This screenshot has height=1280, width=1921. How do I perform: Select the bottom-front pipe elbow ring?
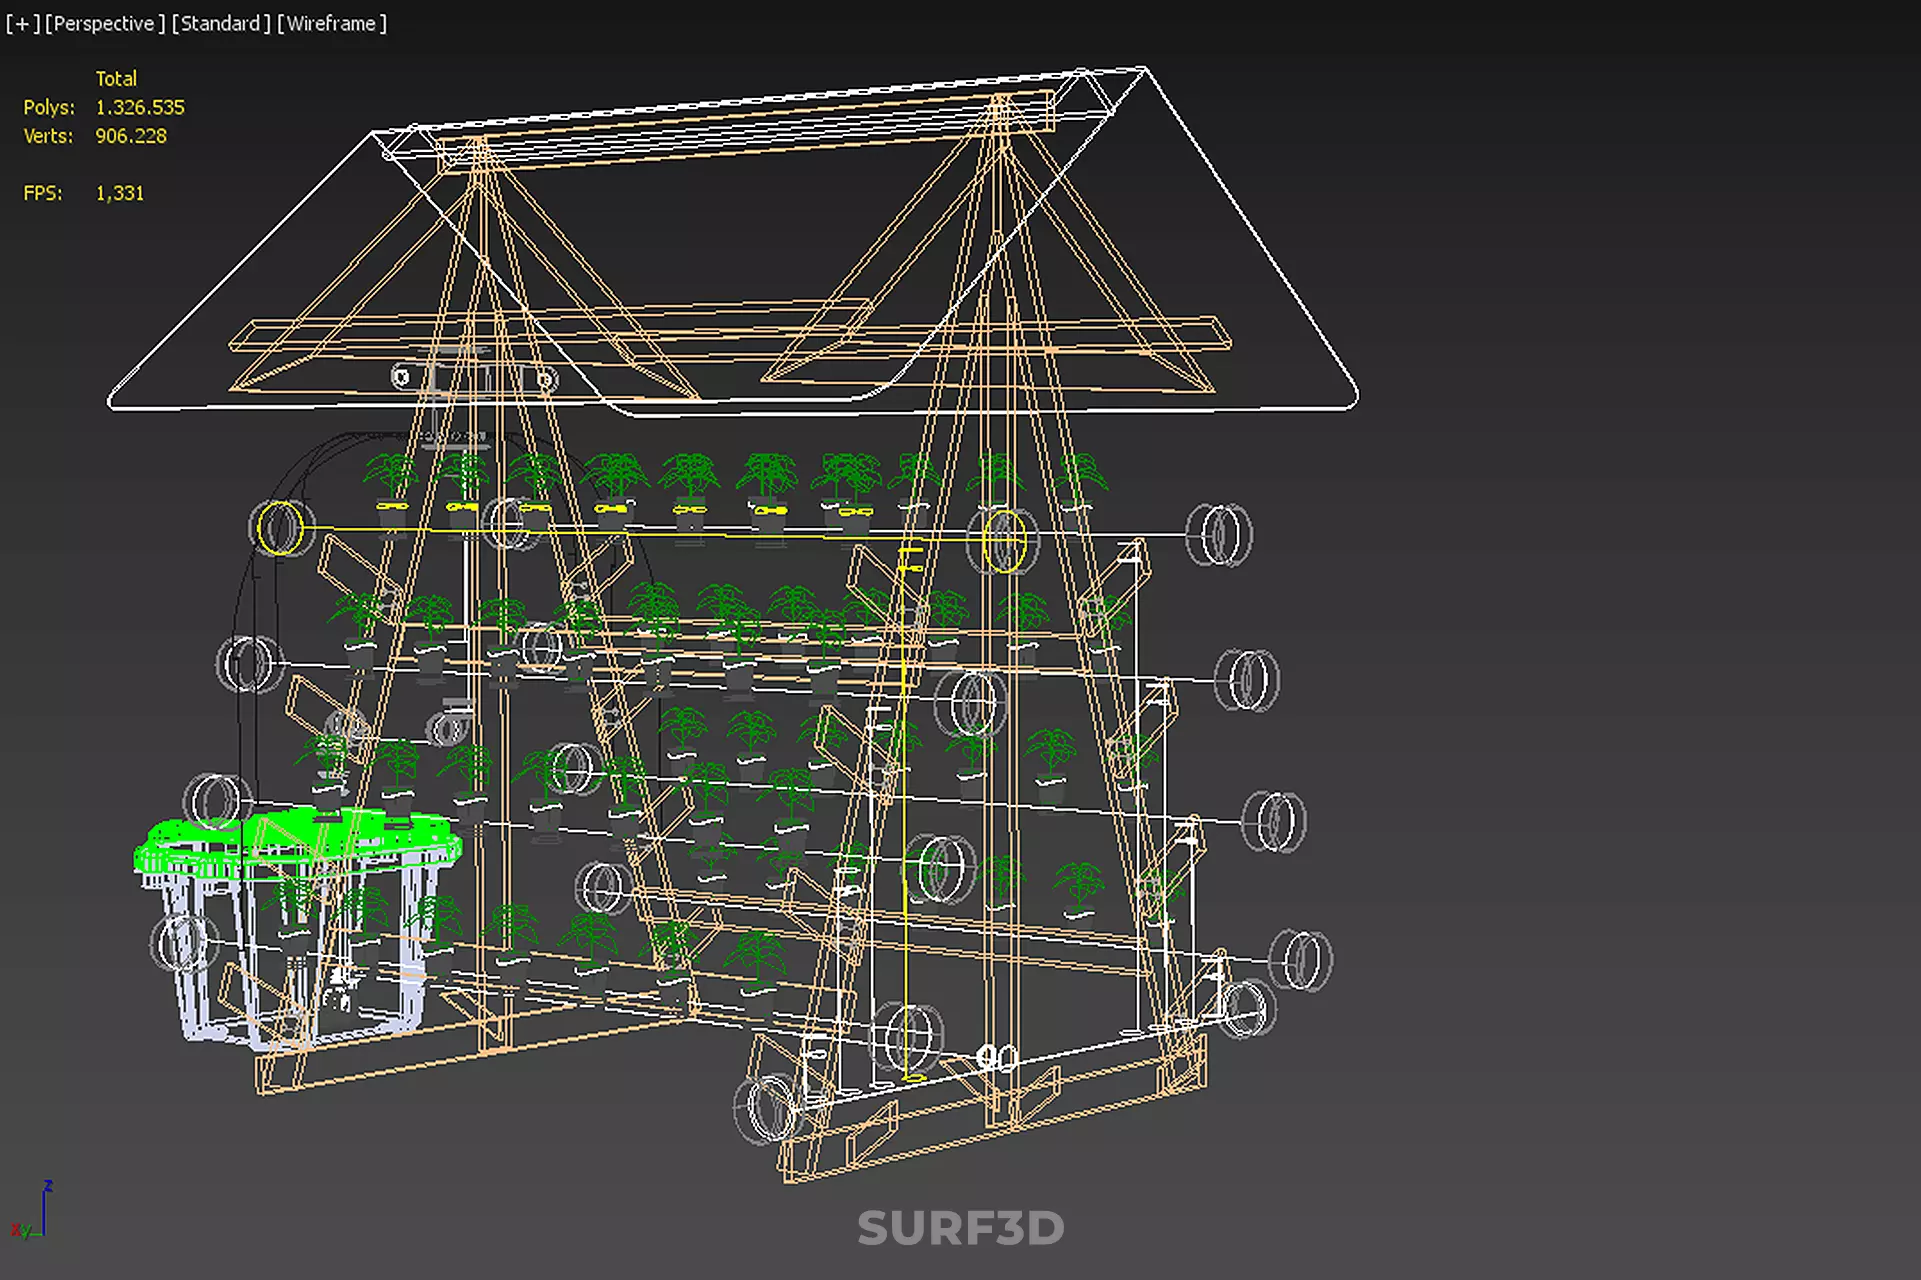coord(768,1108)
